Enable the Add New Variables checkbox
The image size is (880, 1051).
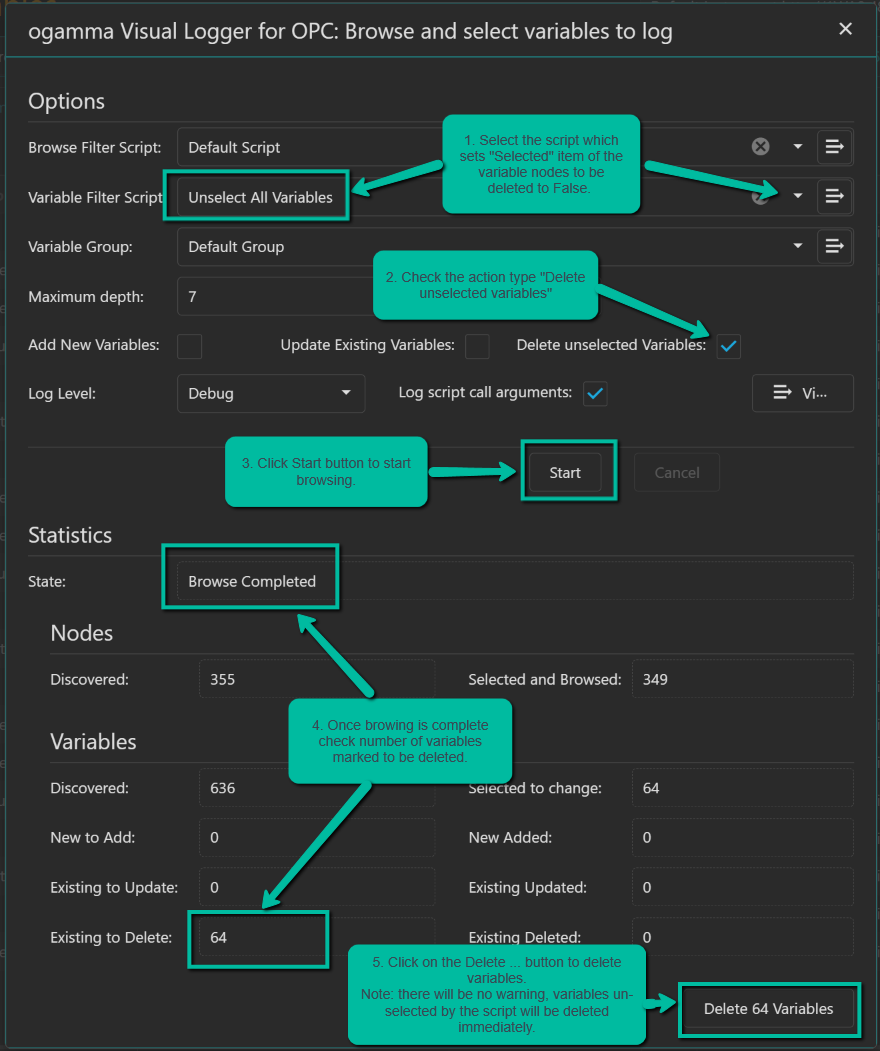point(190,346)
